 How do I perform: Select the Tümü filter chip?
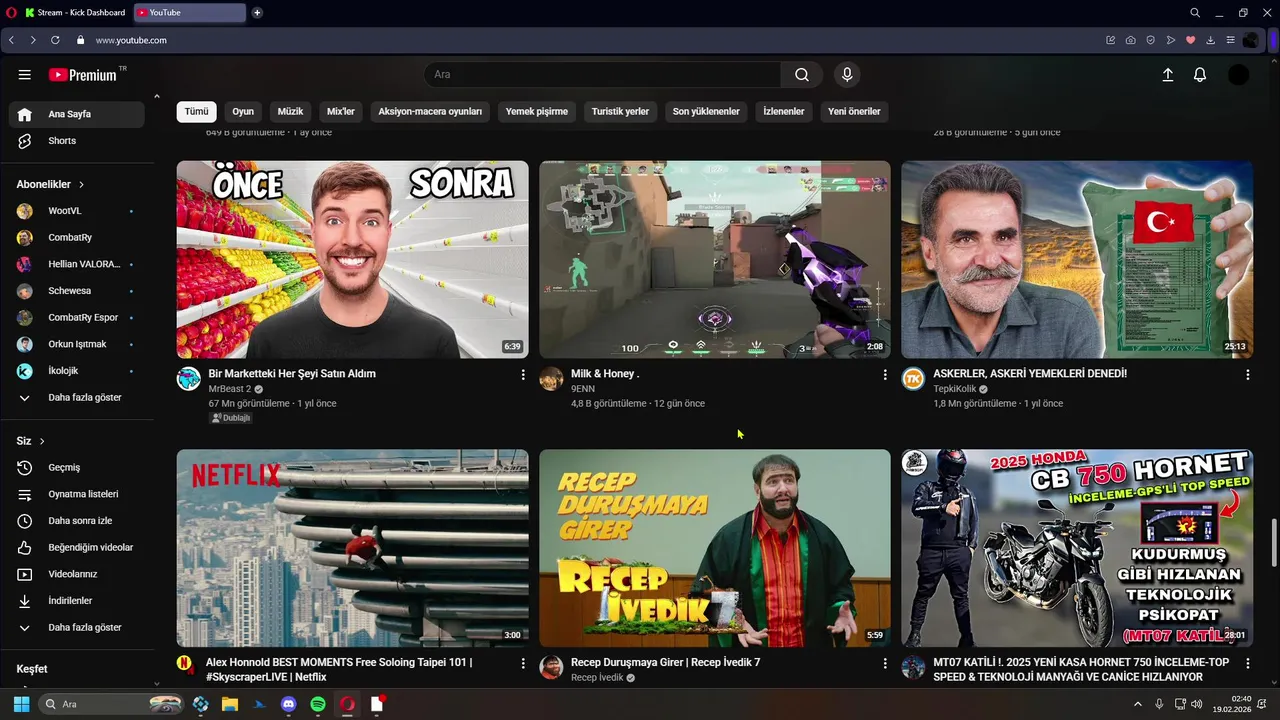[196, 111]
